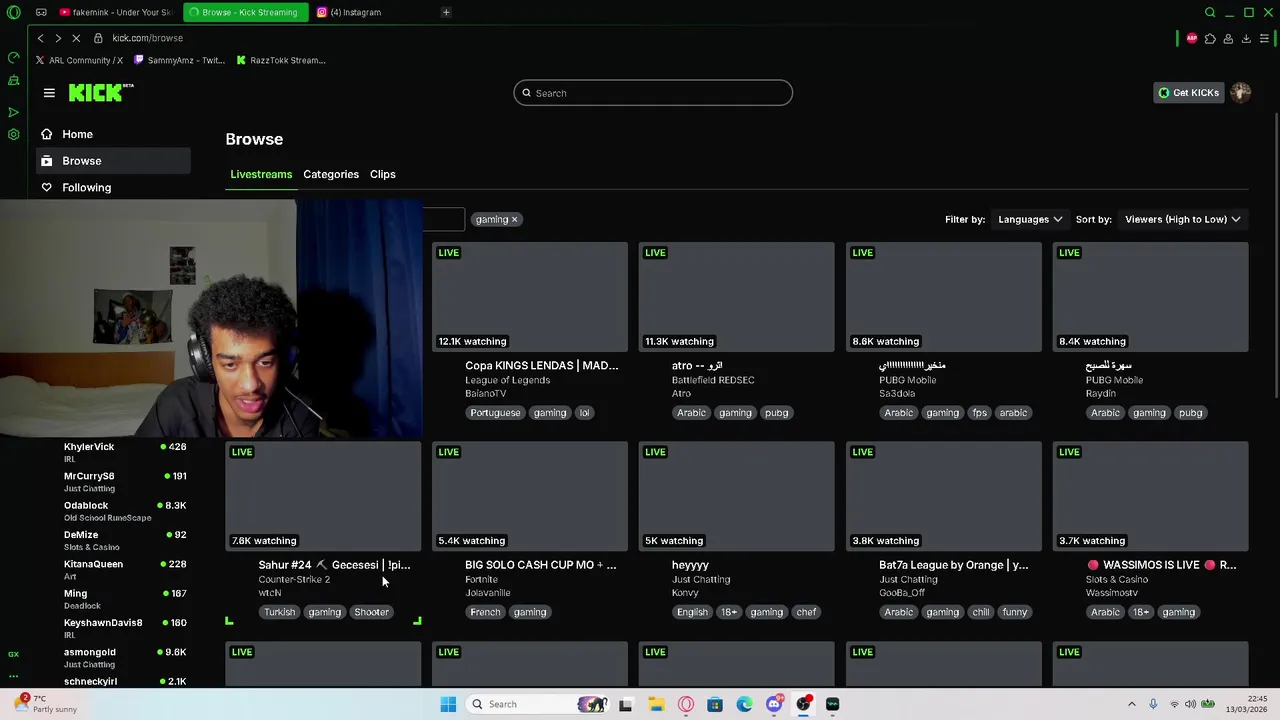Open the Languages filter dropdown
The width and height of the screenshot is (1280, 720).
pos(1030,219)
